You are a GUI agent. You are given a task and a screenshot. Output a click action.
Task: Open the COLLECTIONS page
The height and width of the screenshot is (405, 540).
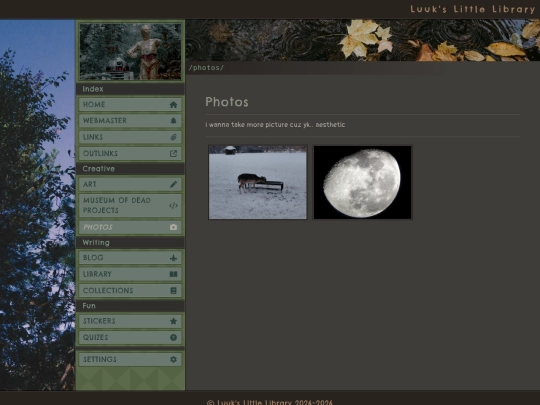pos(130,291)
